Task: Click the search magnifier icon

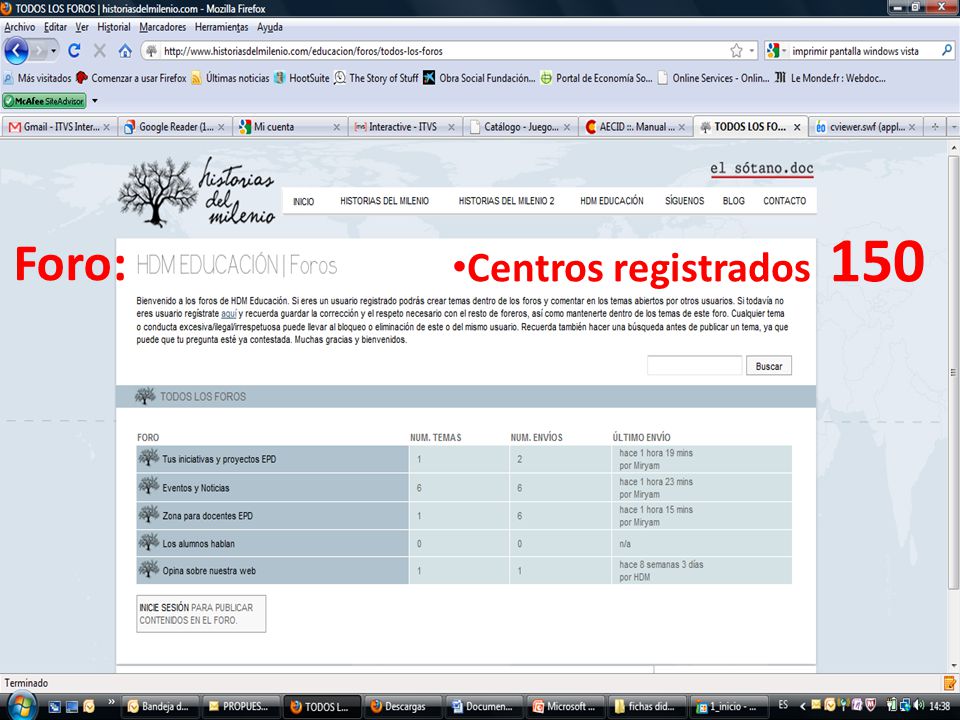Action: pyautogui.click(x=947, y=51)
